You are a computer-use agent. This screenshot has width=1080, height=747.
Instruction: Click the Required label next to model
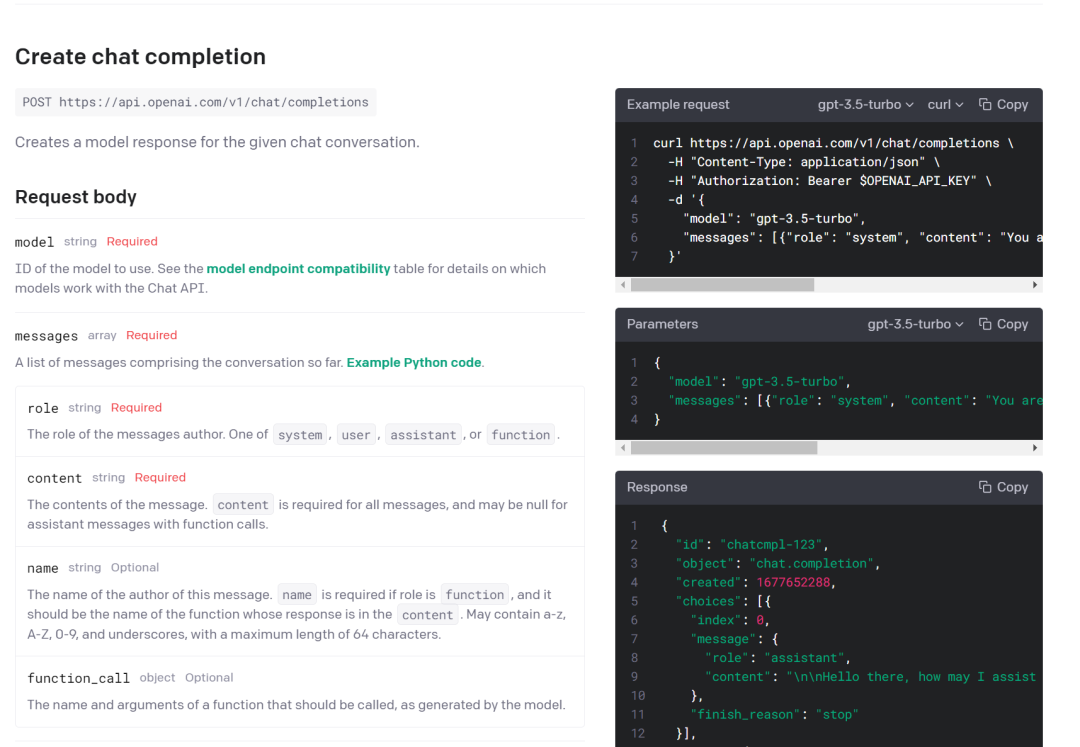(x=132, y=242)
